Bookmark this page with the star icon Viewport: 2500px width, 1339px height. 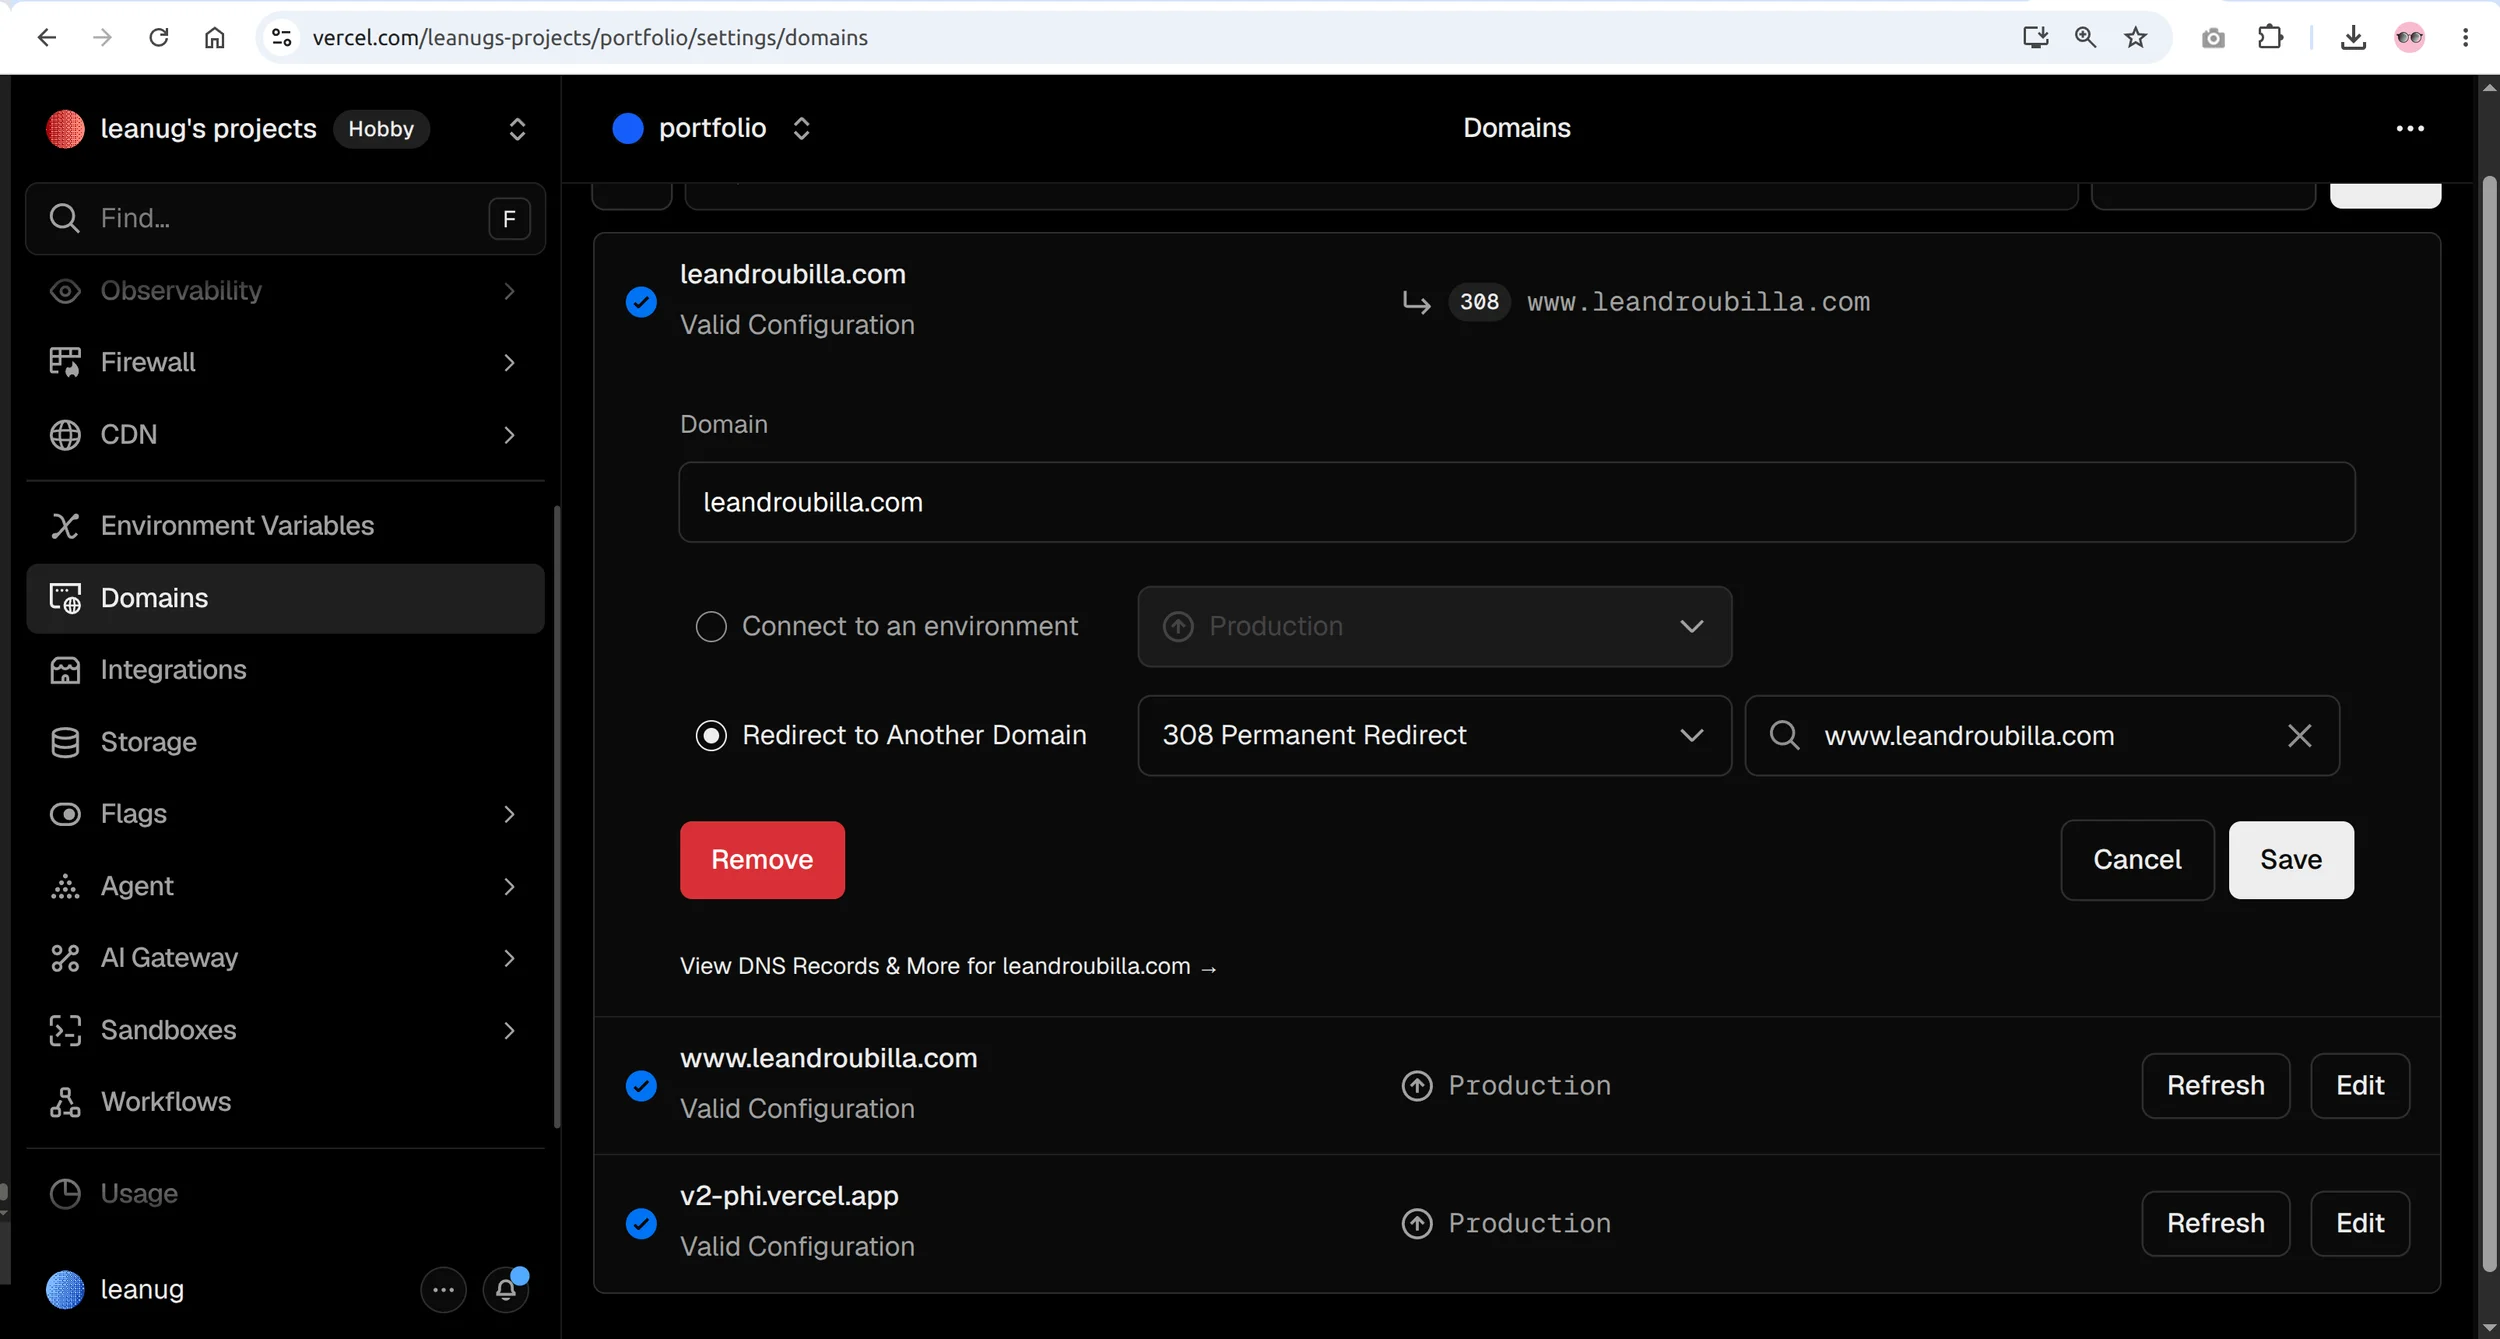(2136, 38)
